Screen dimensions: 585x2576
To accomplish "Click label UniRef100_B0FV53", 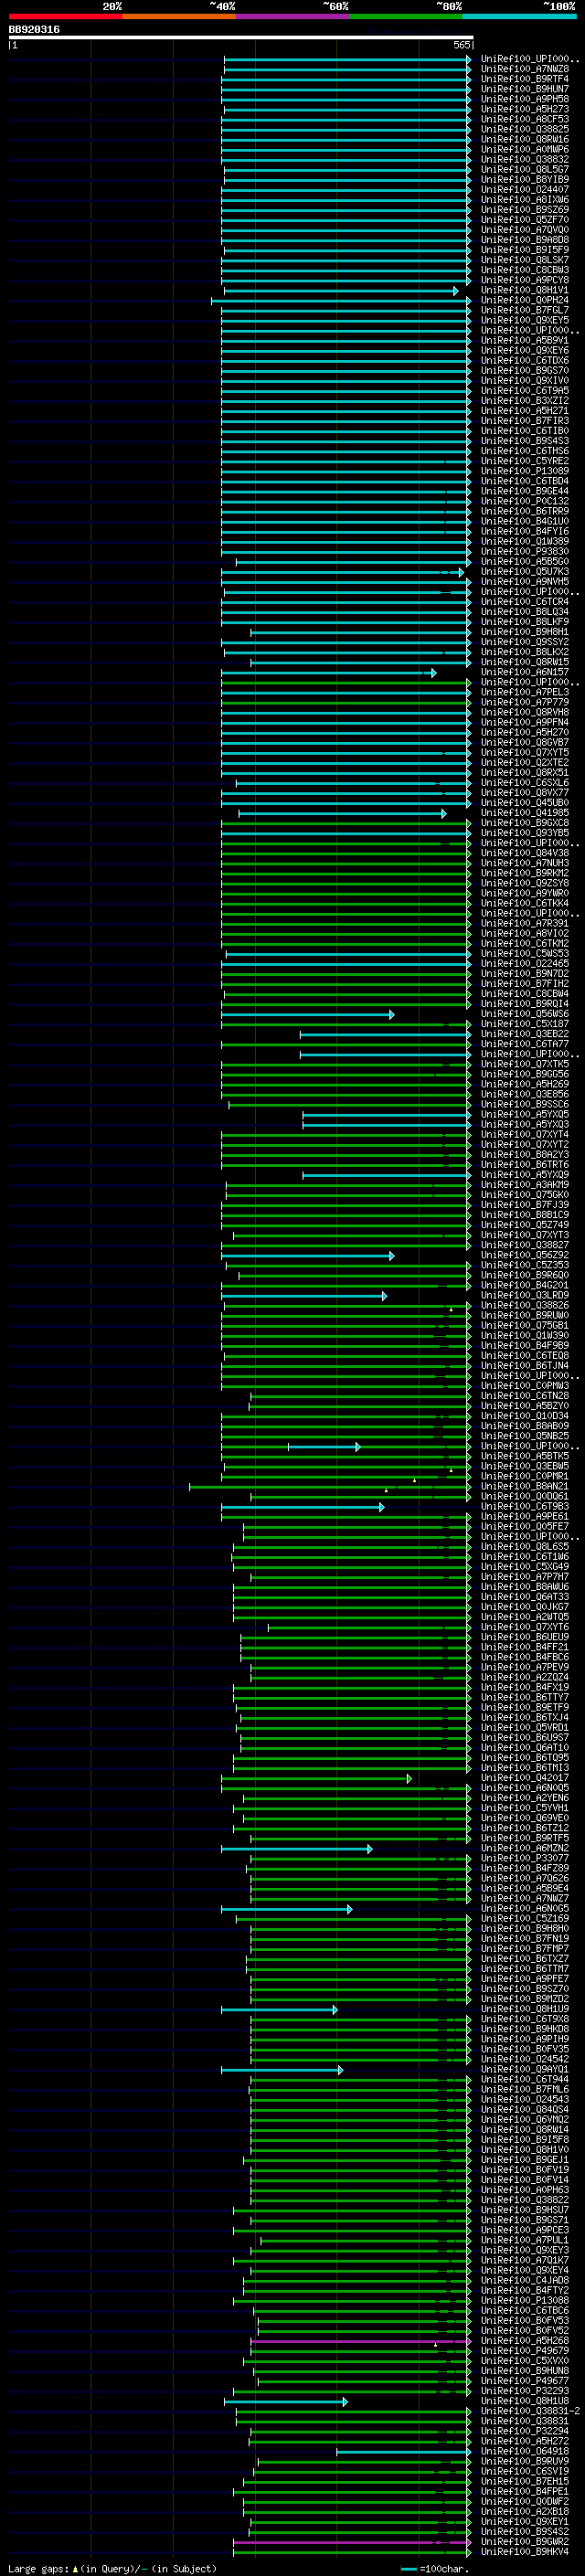I will click(x=525, y=2320).
